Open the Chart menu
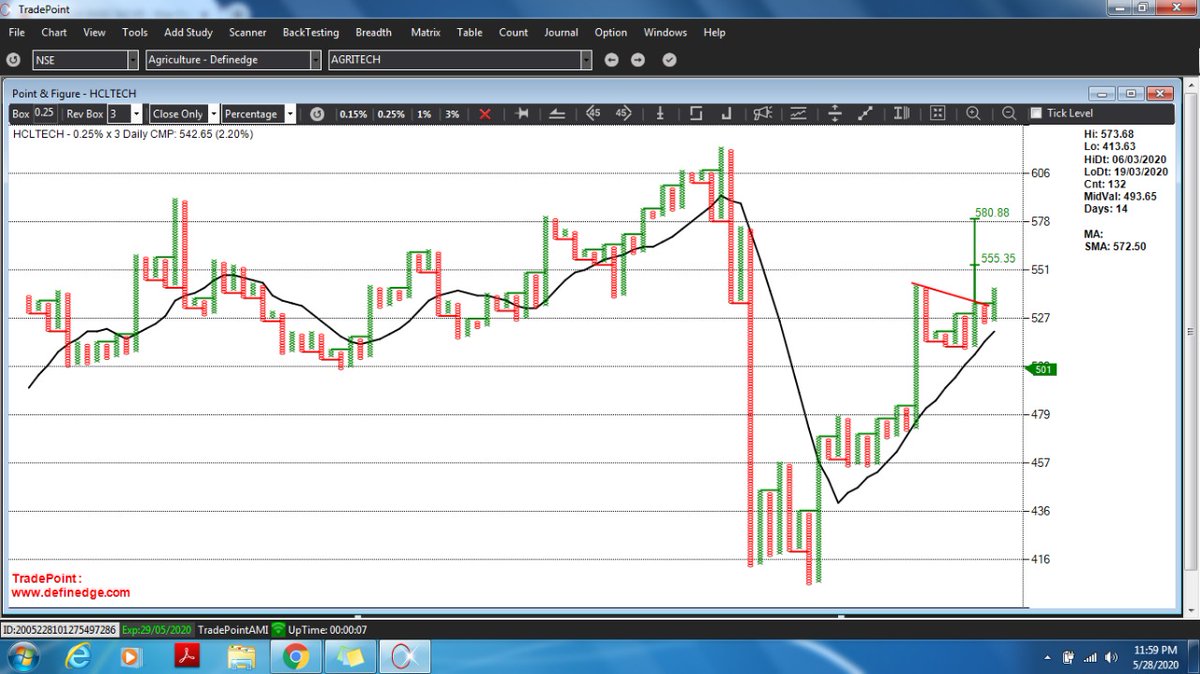This screenshot has width=1200, height=674. pyautogui.click(x=54, y=32)
